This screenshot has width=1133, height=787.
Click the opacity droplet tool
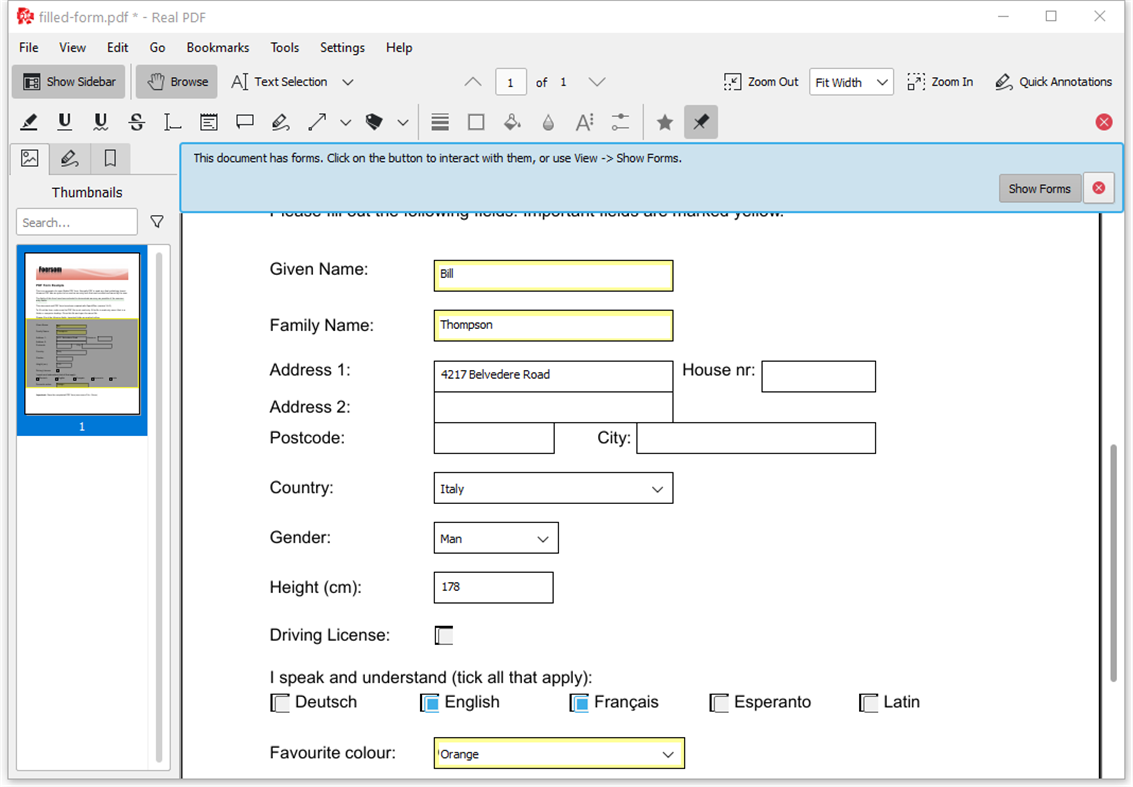[x=548, y=122]
